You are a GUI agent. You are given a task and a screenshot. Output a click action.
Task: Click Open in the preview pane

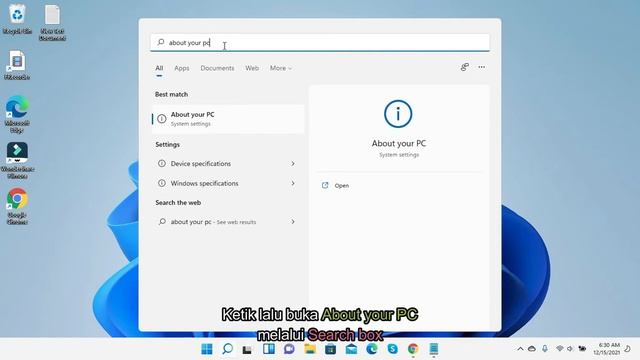click(342, 185)
